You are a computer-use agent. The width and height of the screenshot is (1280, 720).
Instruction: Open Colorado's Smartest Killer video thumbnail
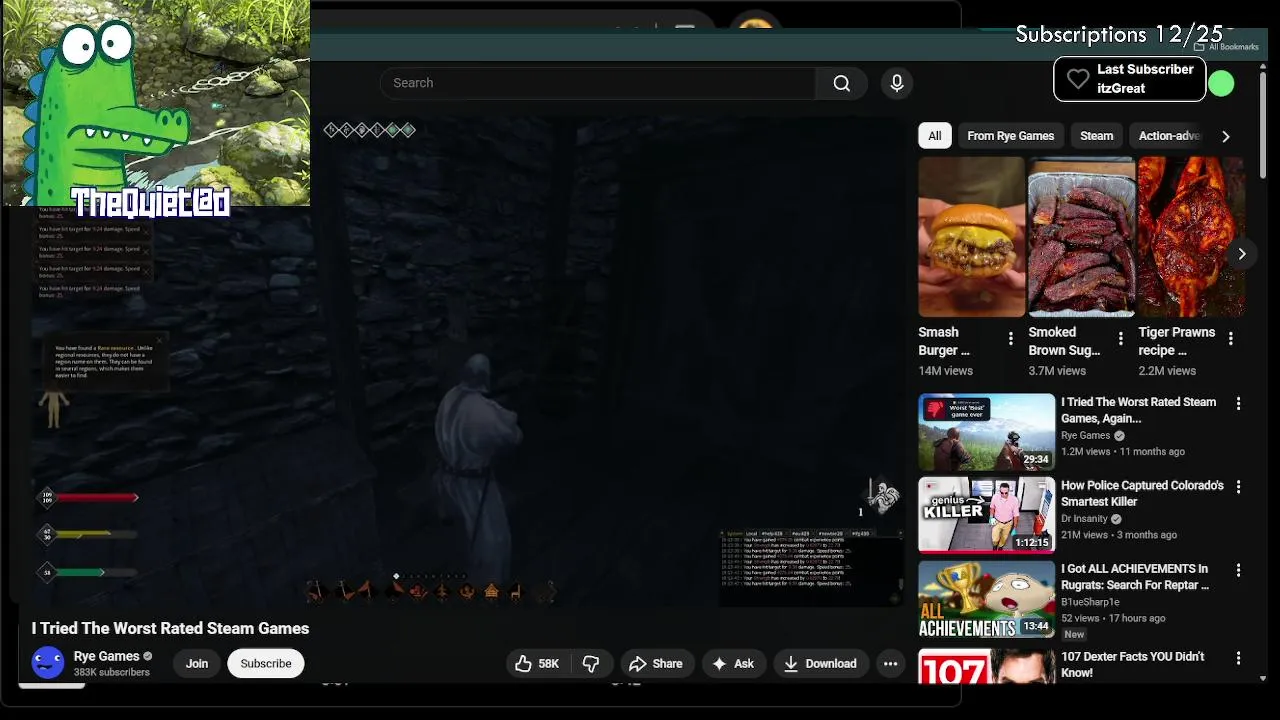(987, 515)
